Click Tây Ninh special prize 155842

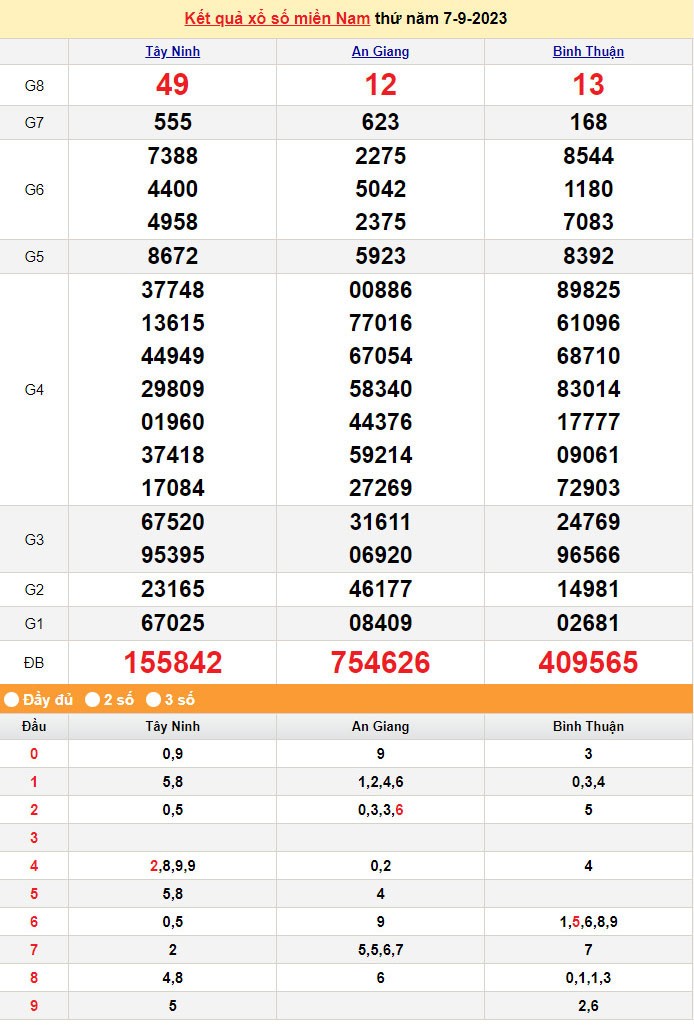pos(173,662)
